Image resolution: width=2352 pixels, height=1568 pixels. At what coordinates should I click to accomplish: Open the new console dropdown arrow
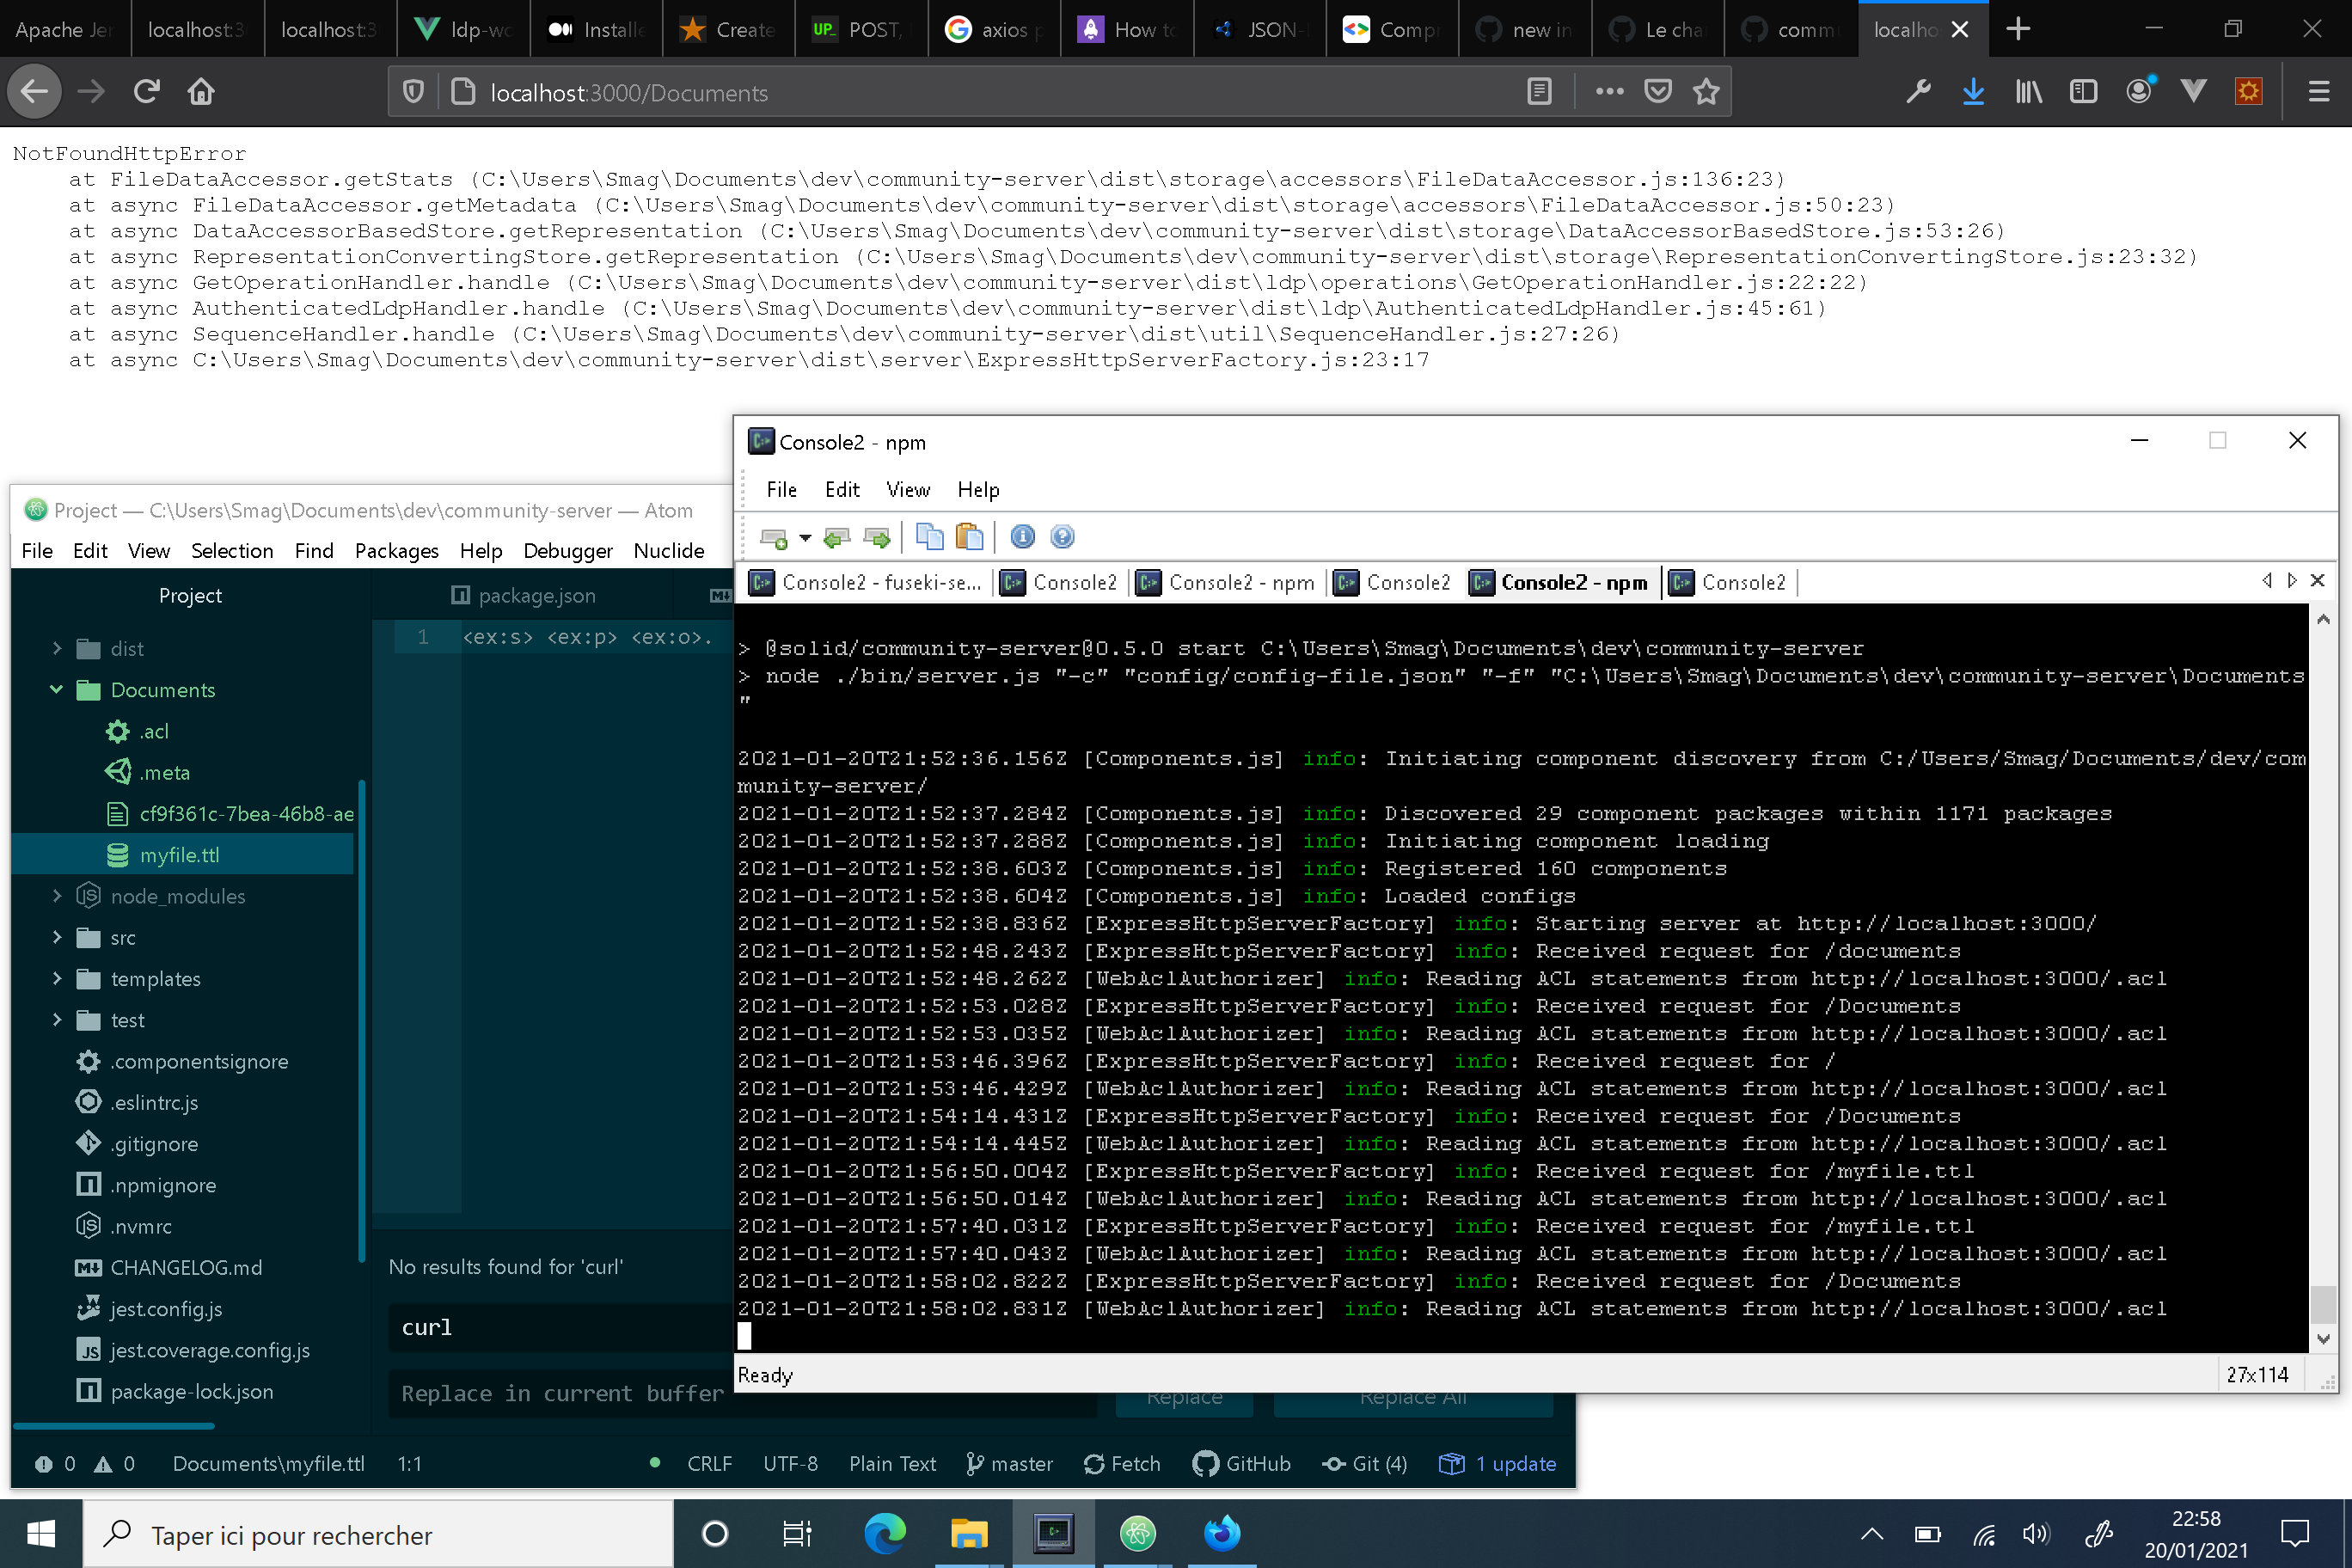click(806, 537)
